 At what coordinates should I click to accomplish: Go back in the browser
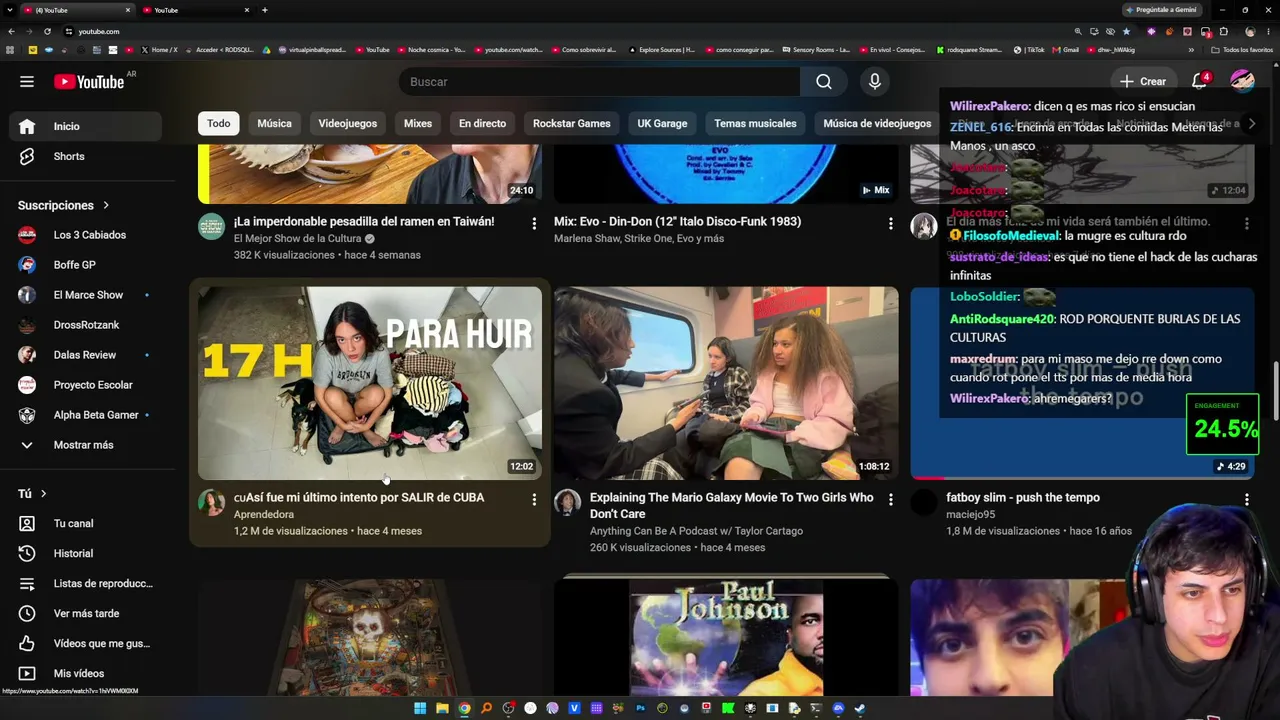point(11,31)
